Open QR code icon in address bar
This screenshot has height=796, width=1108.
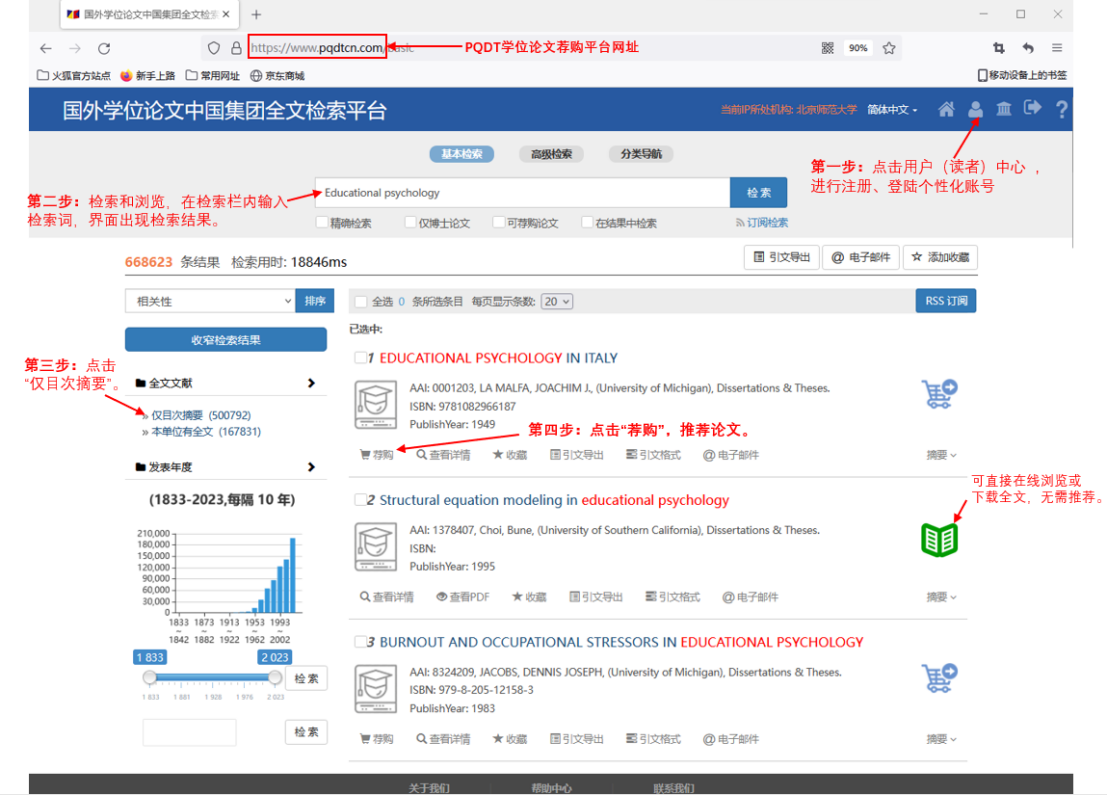pyautogui.click(x=827, y=48)
